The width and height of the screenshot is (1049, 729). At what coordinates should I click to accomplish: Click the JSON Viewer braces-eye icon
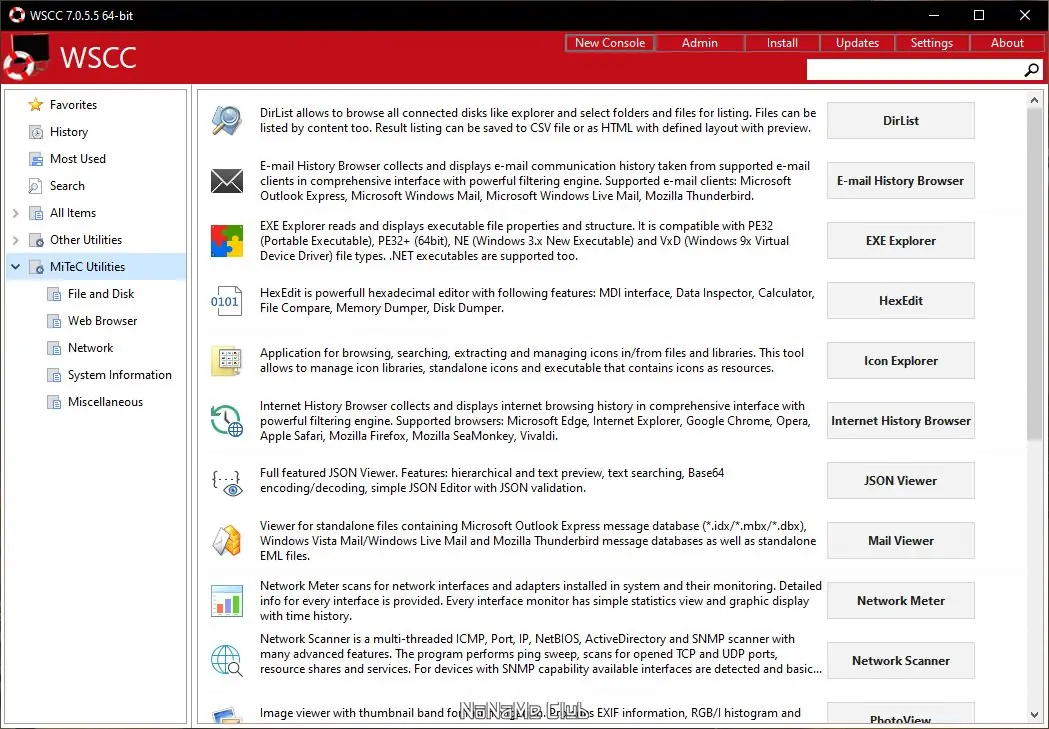tap(227, 482)
